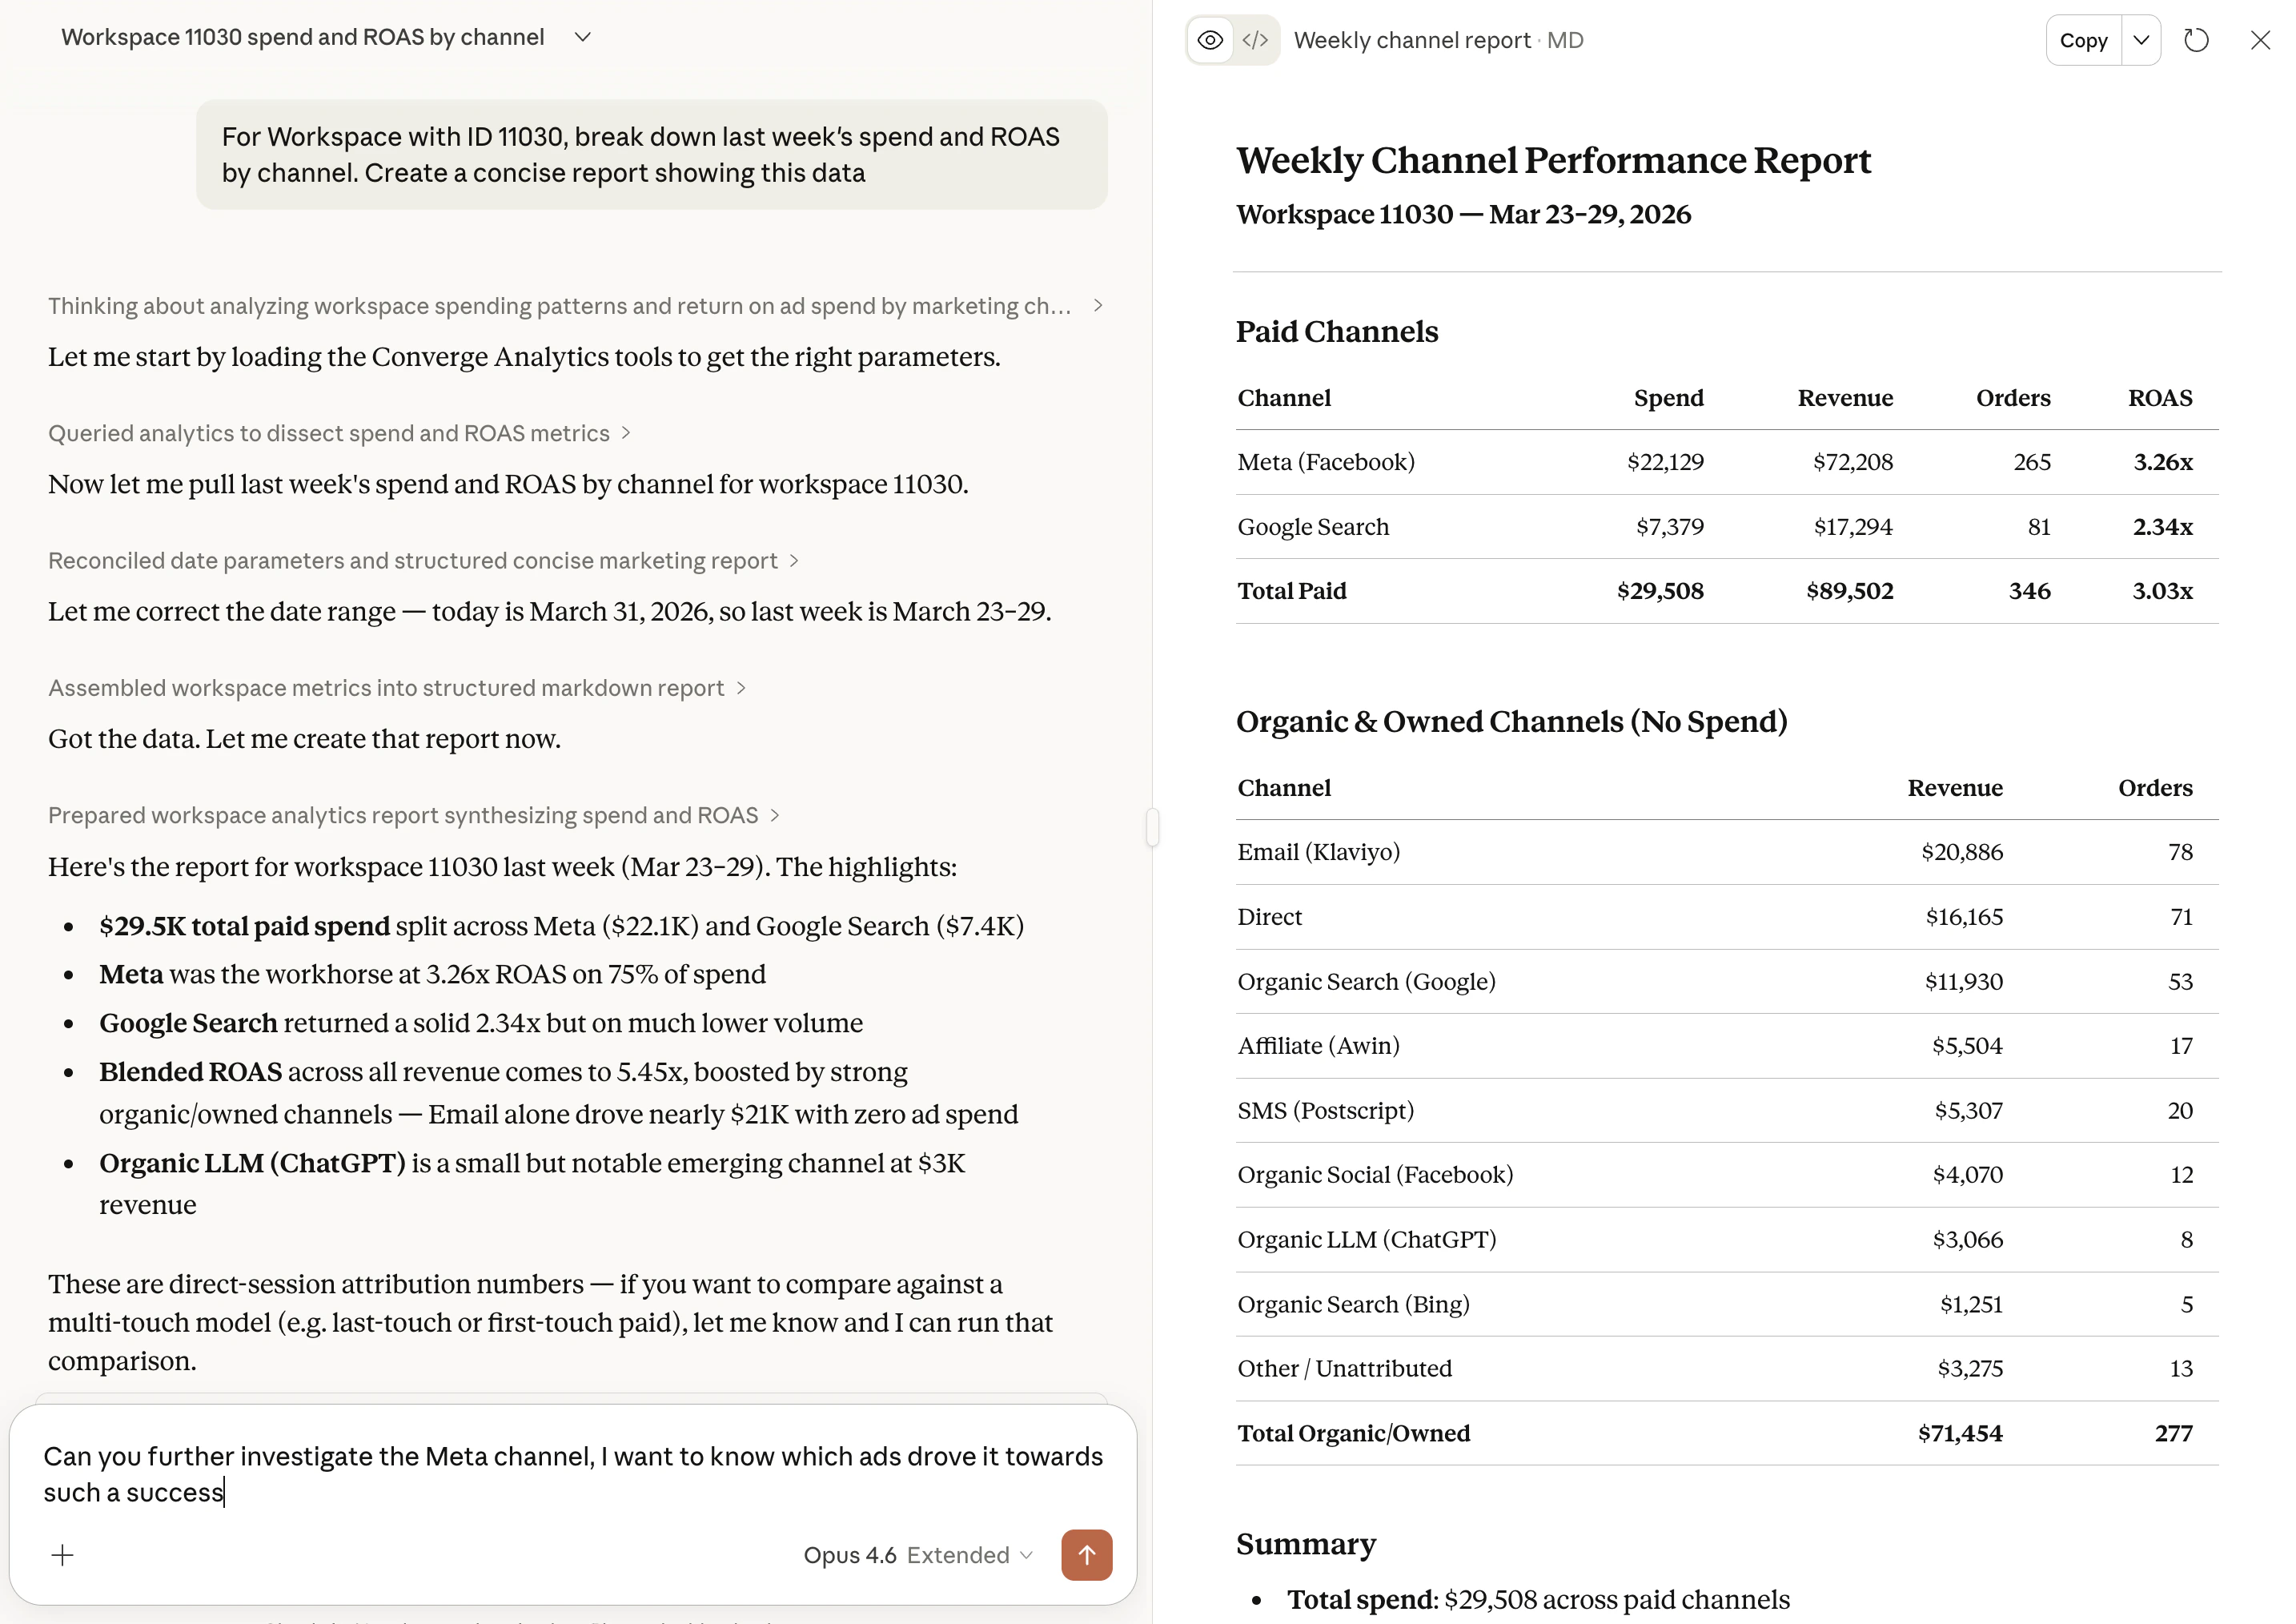Close the Weekly channel report panel

[2260, 40]
